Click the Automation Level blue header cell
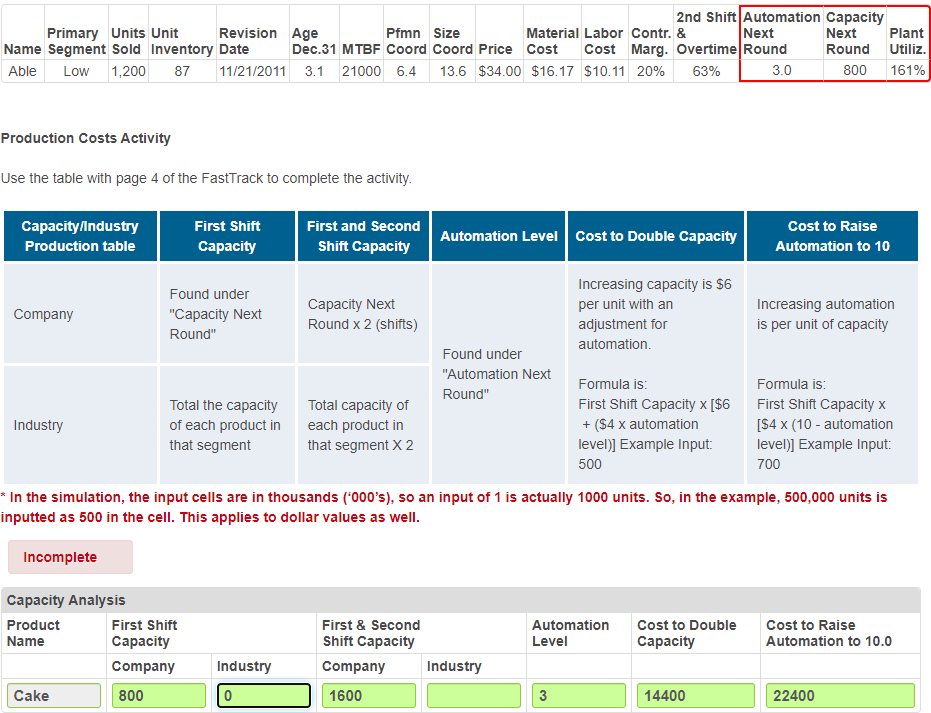 (499, 236)
